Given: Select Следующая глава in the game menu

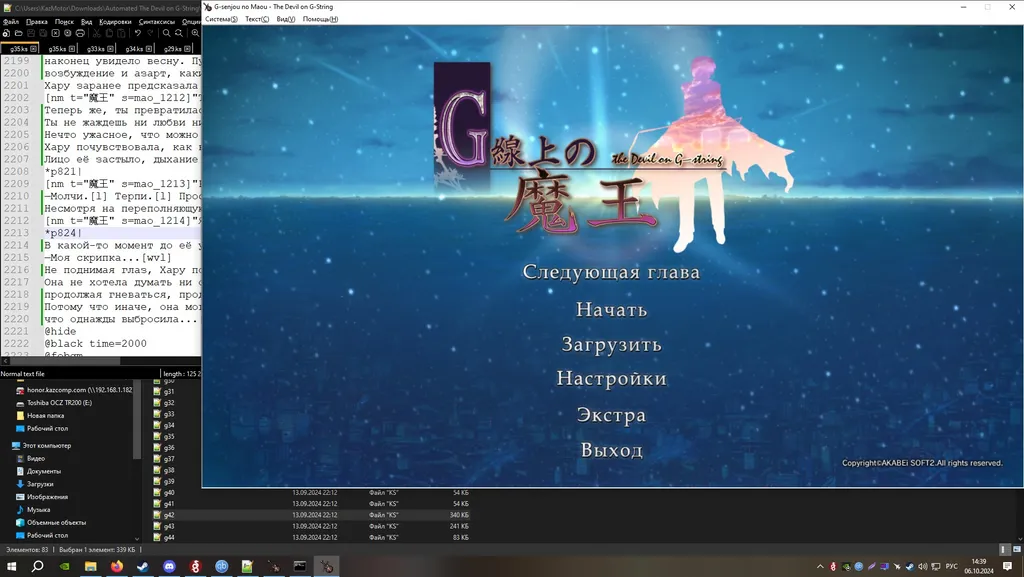Looking at the screenshot, I should pos(611,272).
